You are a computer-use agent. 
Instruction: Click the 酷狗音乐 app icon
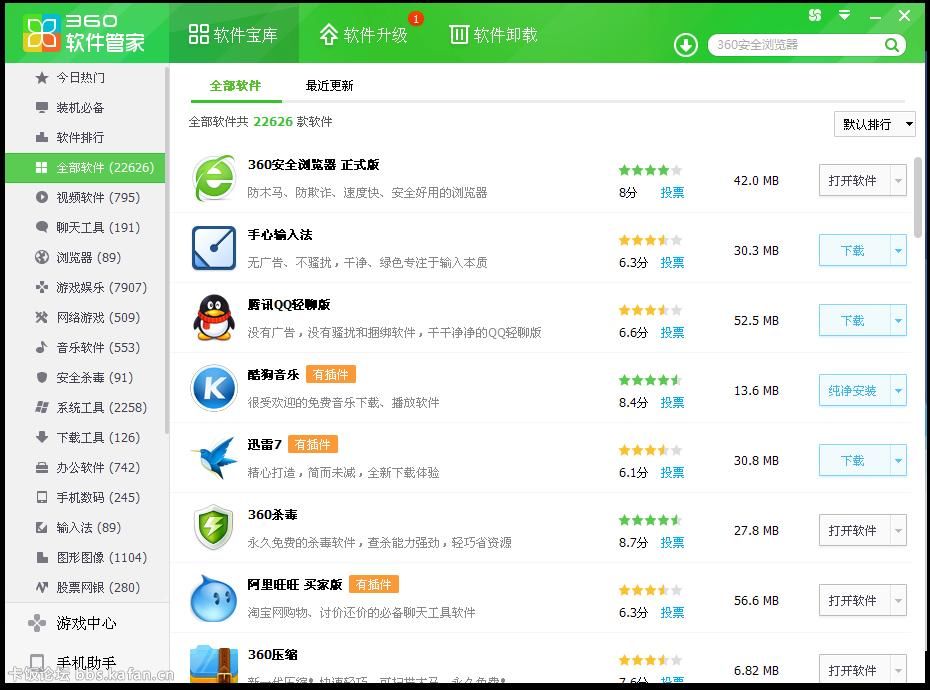click(213, 390)
